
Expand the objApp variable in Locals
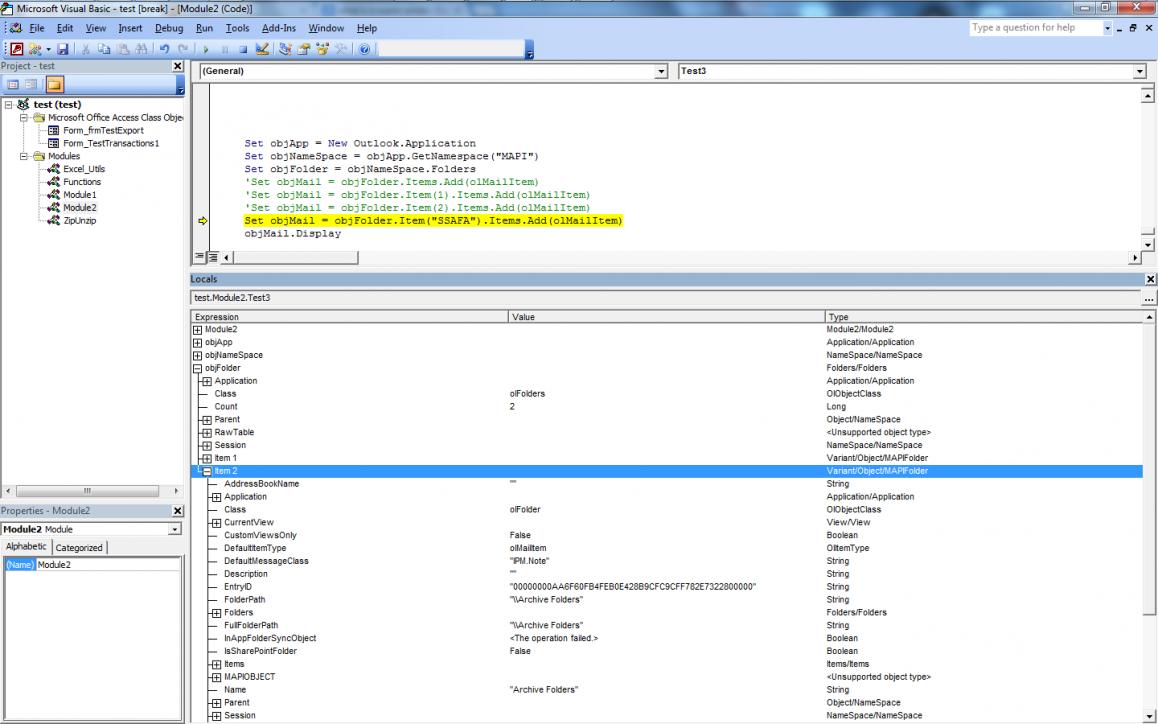coord(197,342)
